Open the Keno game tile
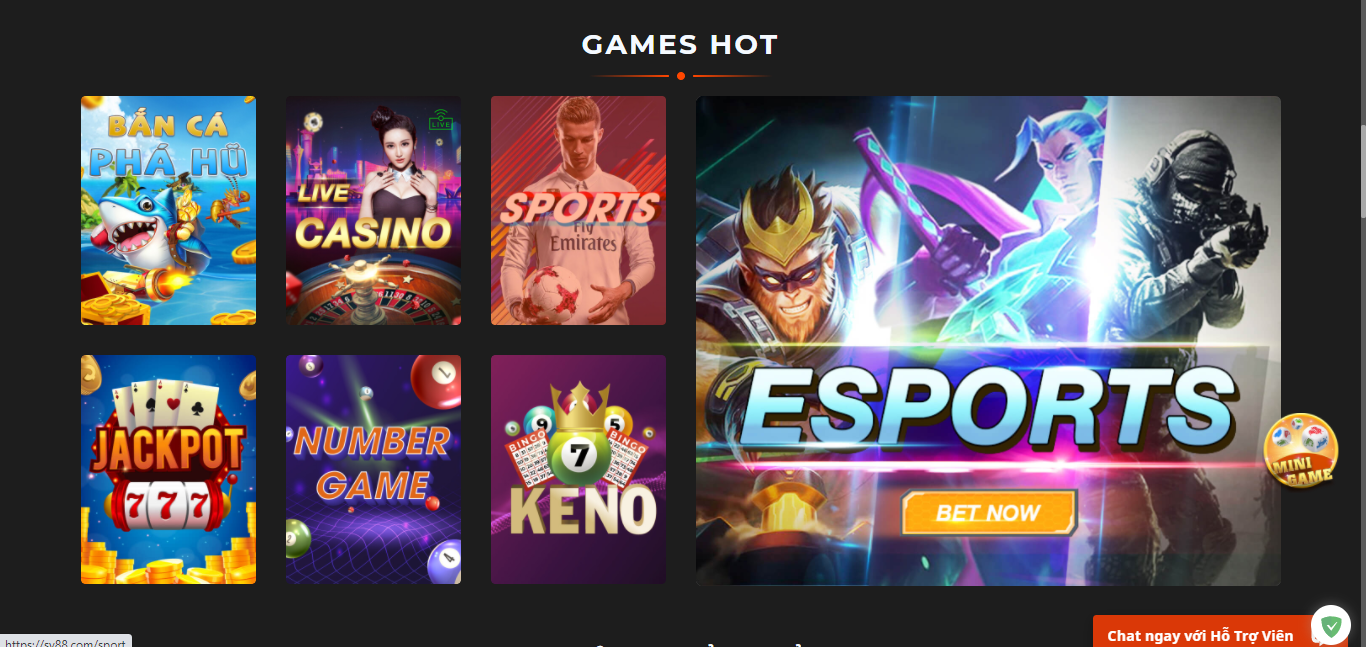The image size is (1366, 647). [x=578, y=469]
